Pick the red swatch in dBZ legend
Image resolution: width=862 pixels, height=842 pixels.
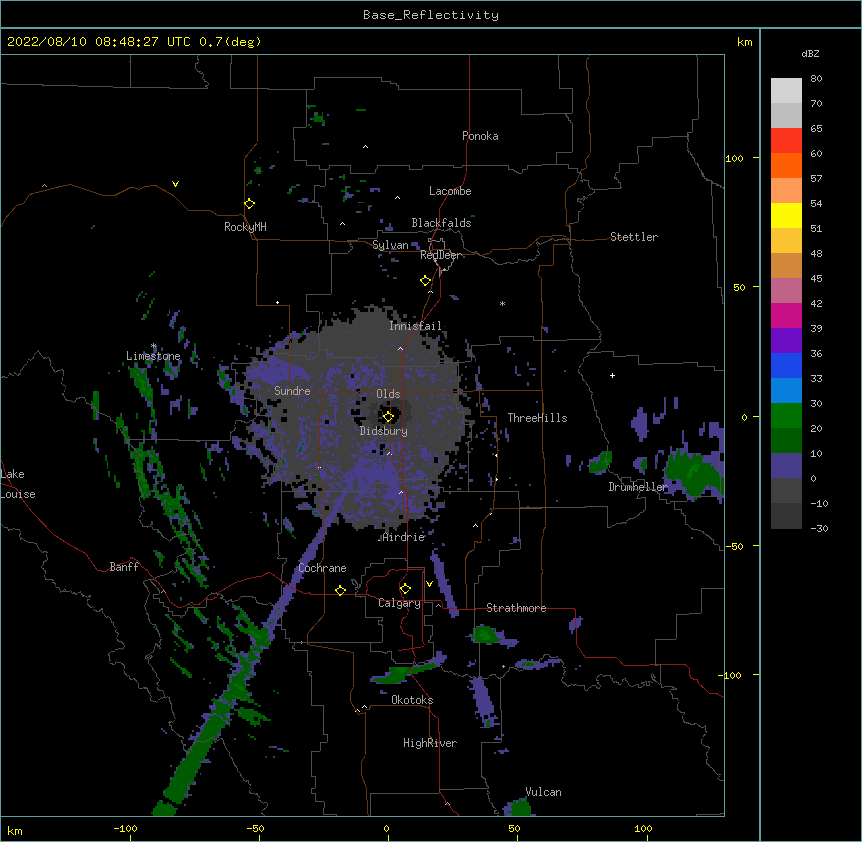click(786, 140)
